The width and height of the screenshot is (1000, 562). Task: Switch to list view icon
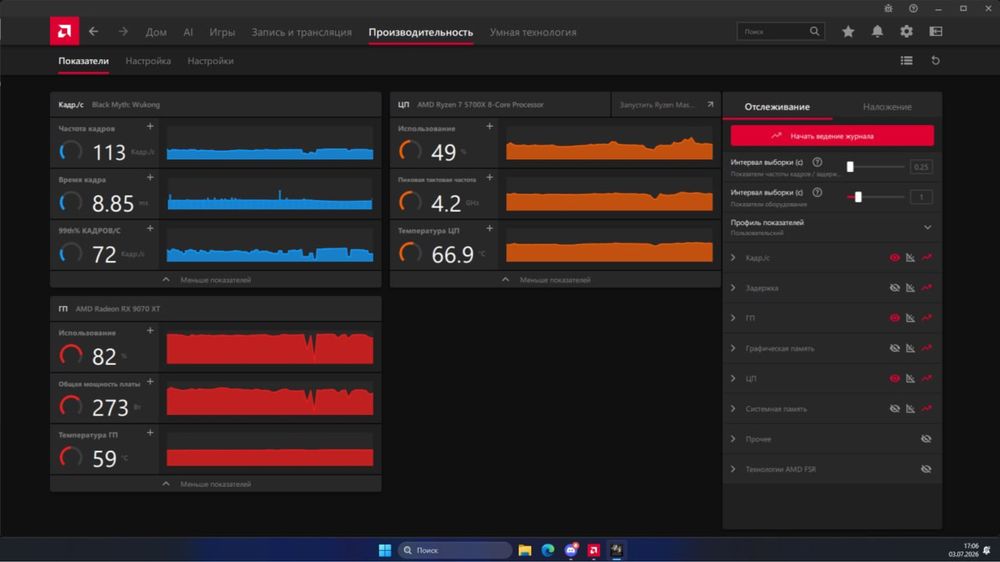(x=906, y=61)
